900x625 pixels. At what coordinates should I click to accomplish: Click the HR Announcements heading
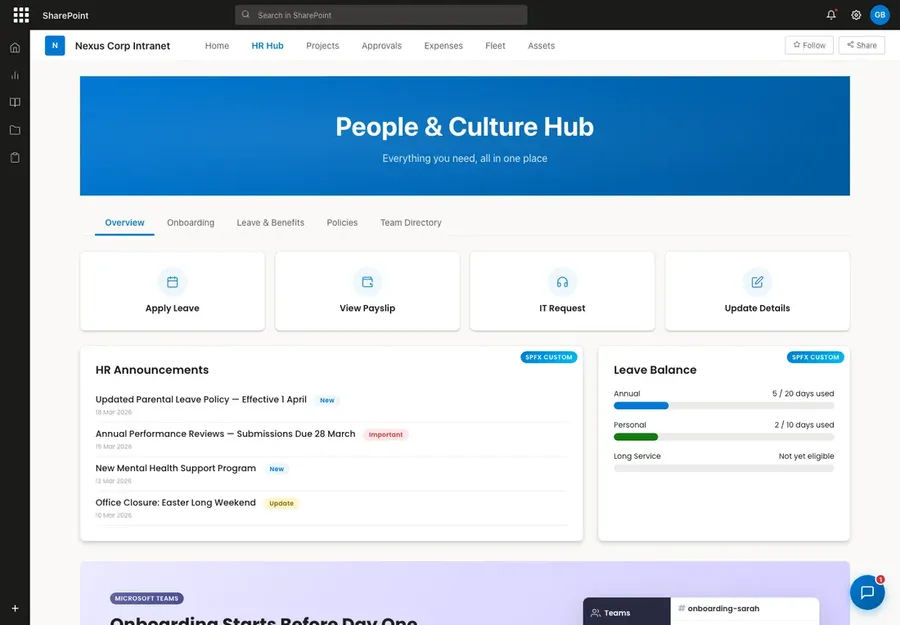(152, 370)
